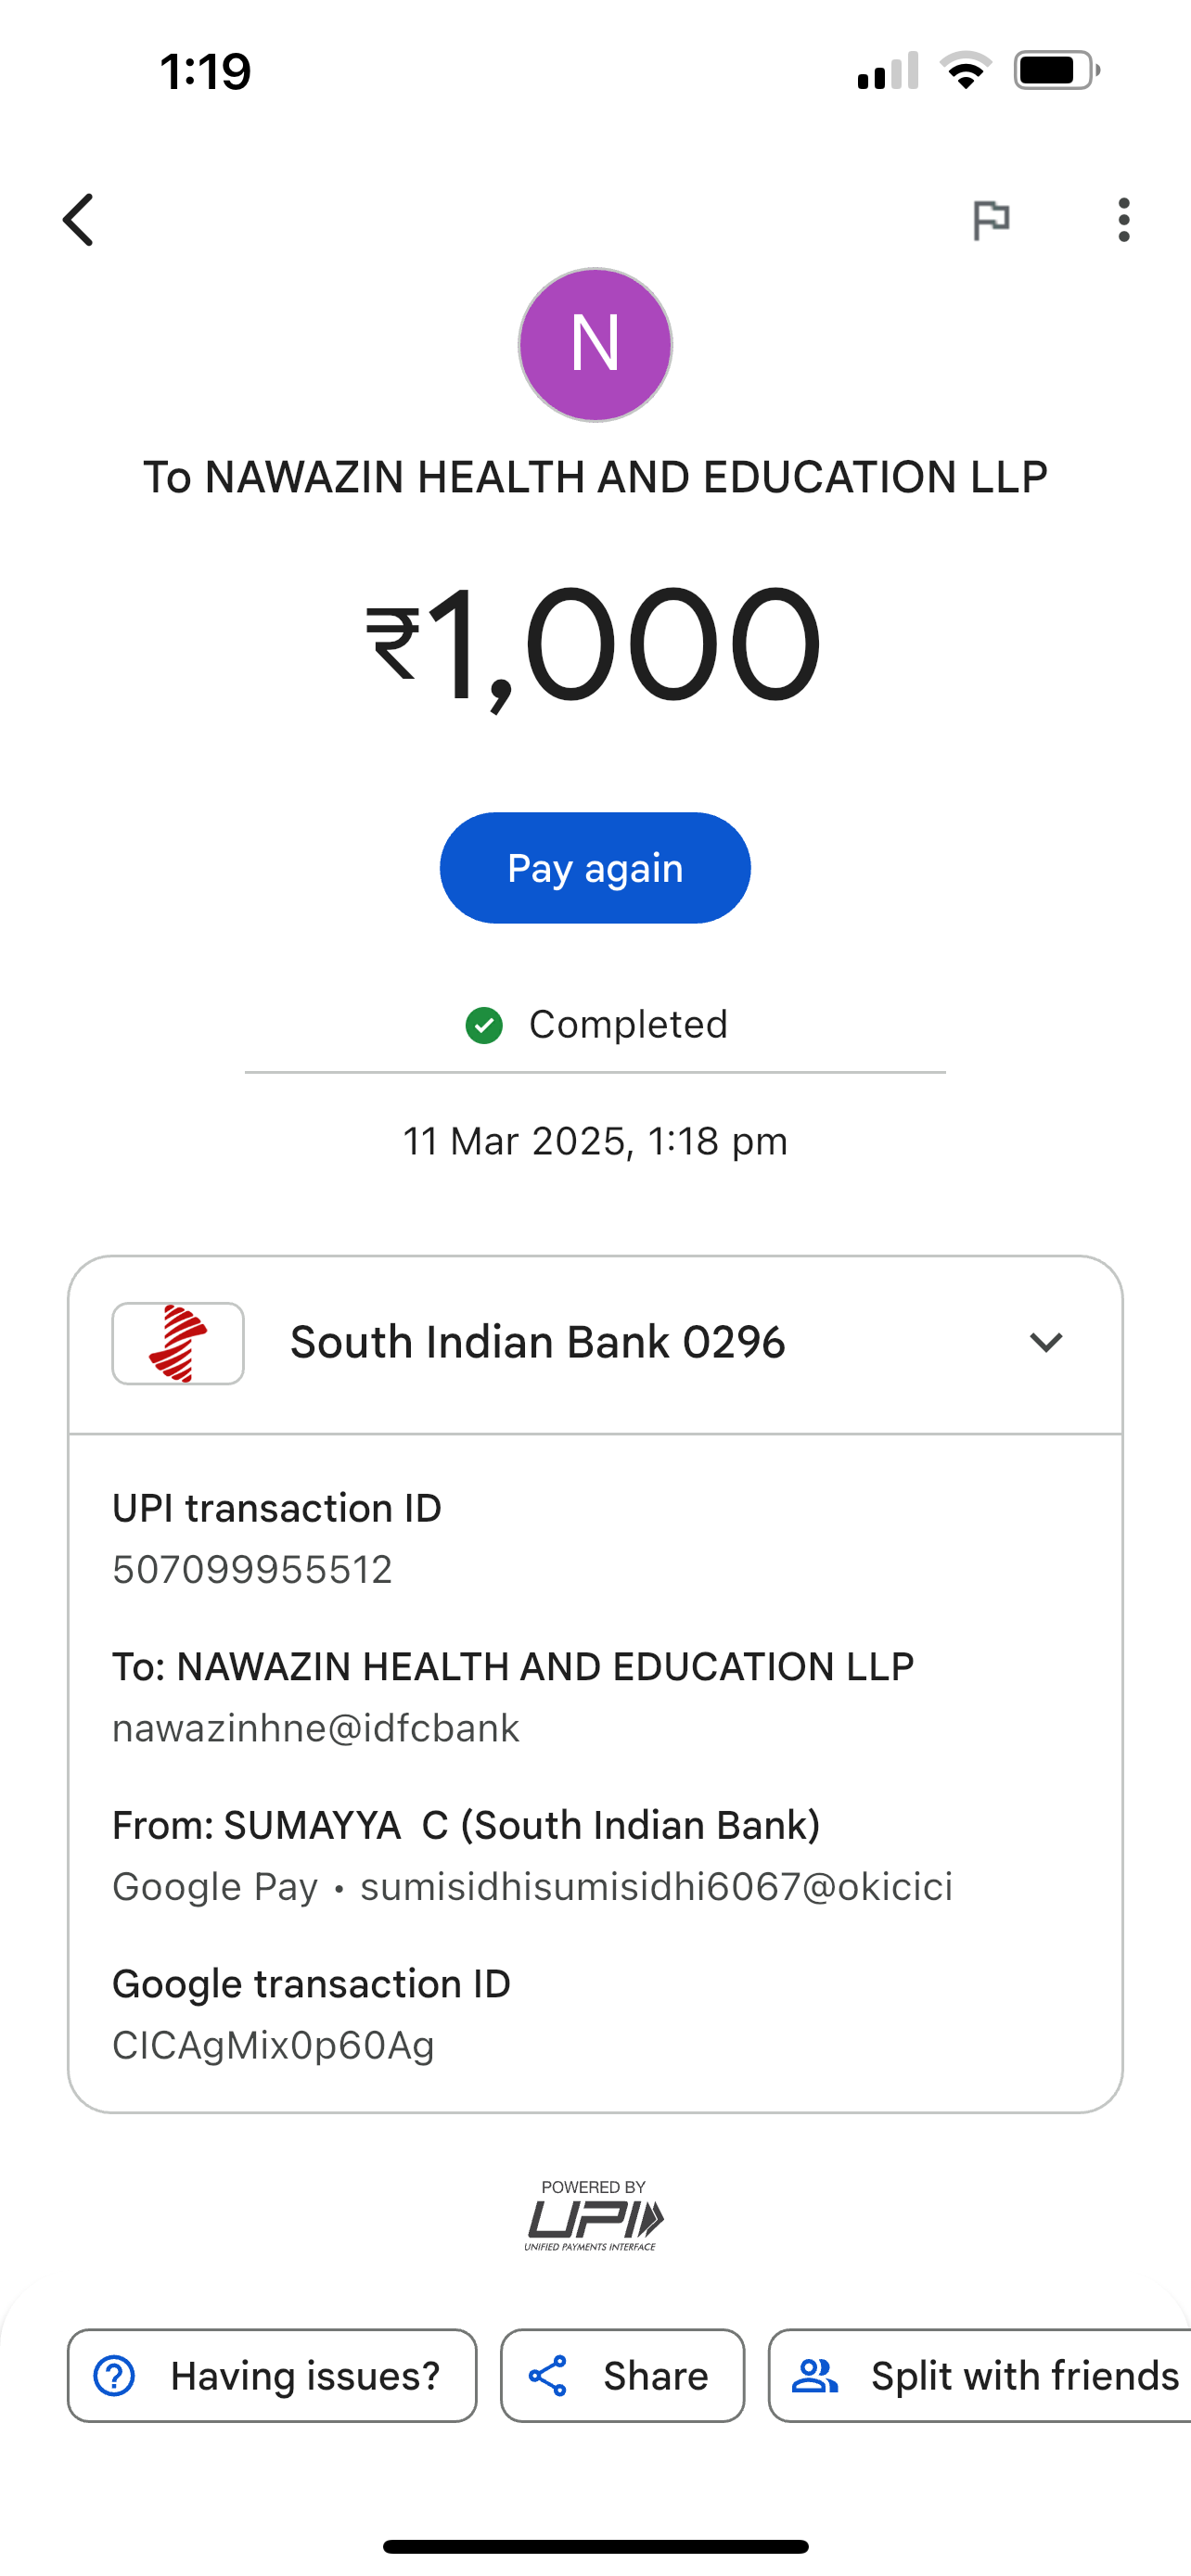Tap the green Completed checkmark icon
Screen dimensions: 1191x2576
coord(484,1025)
